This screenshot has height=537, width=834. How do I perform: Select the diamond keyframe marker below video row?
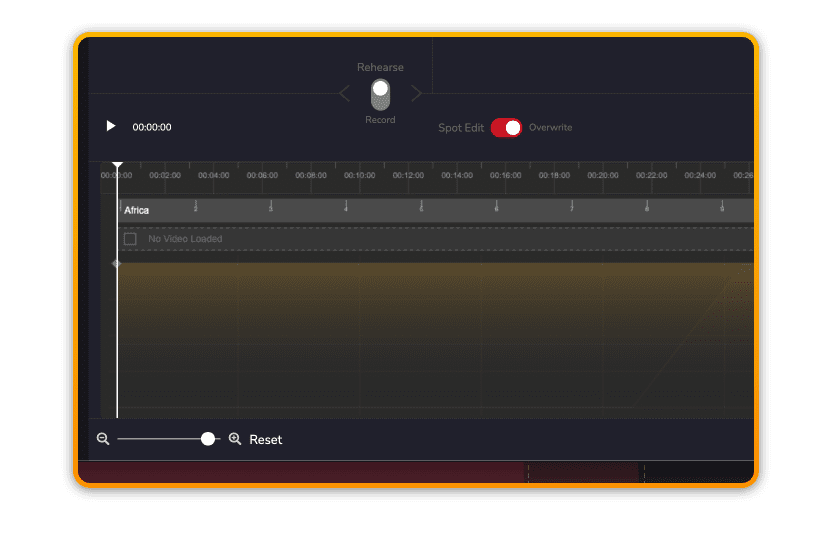pyautogui.click(x=116, y=264)
